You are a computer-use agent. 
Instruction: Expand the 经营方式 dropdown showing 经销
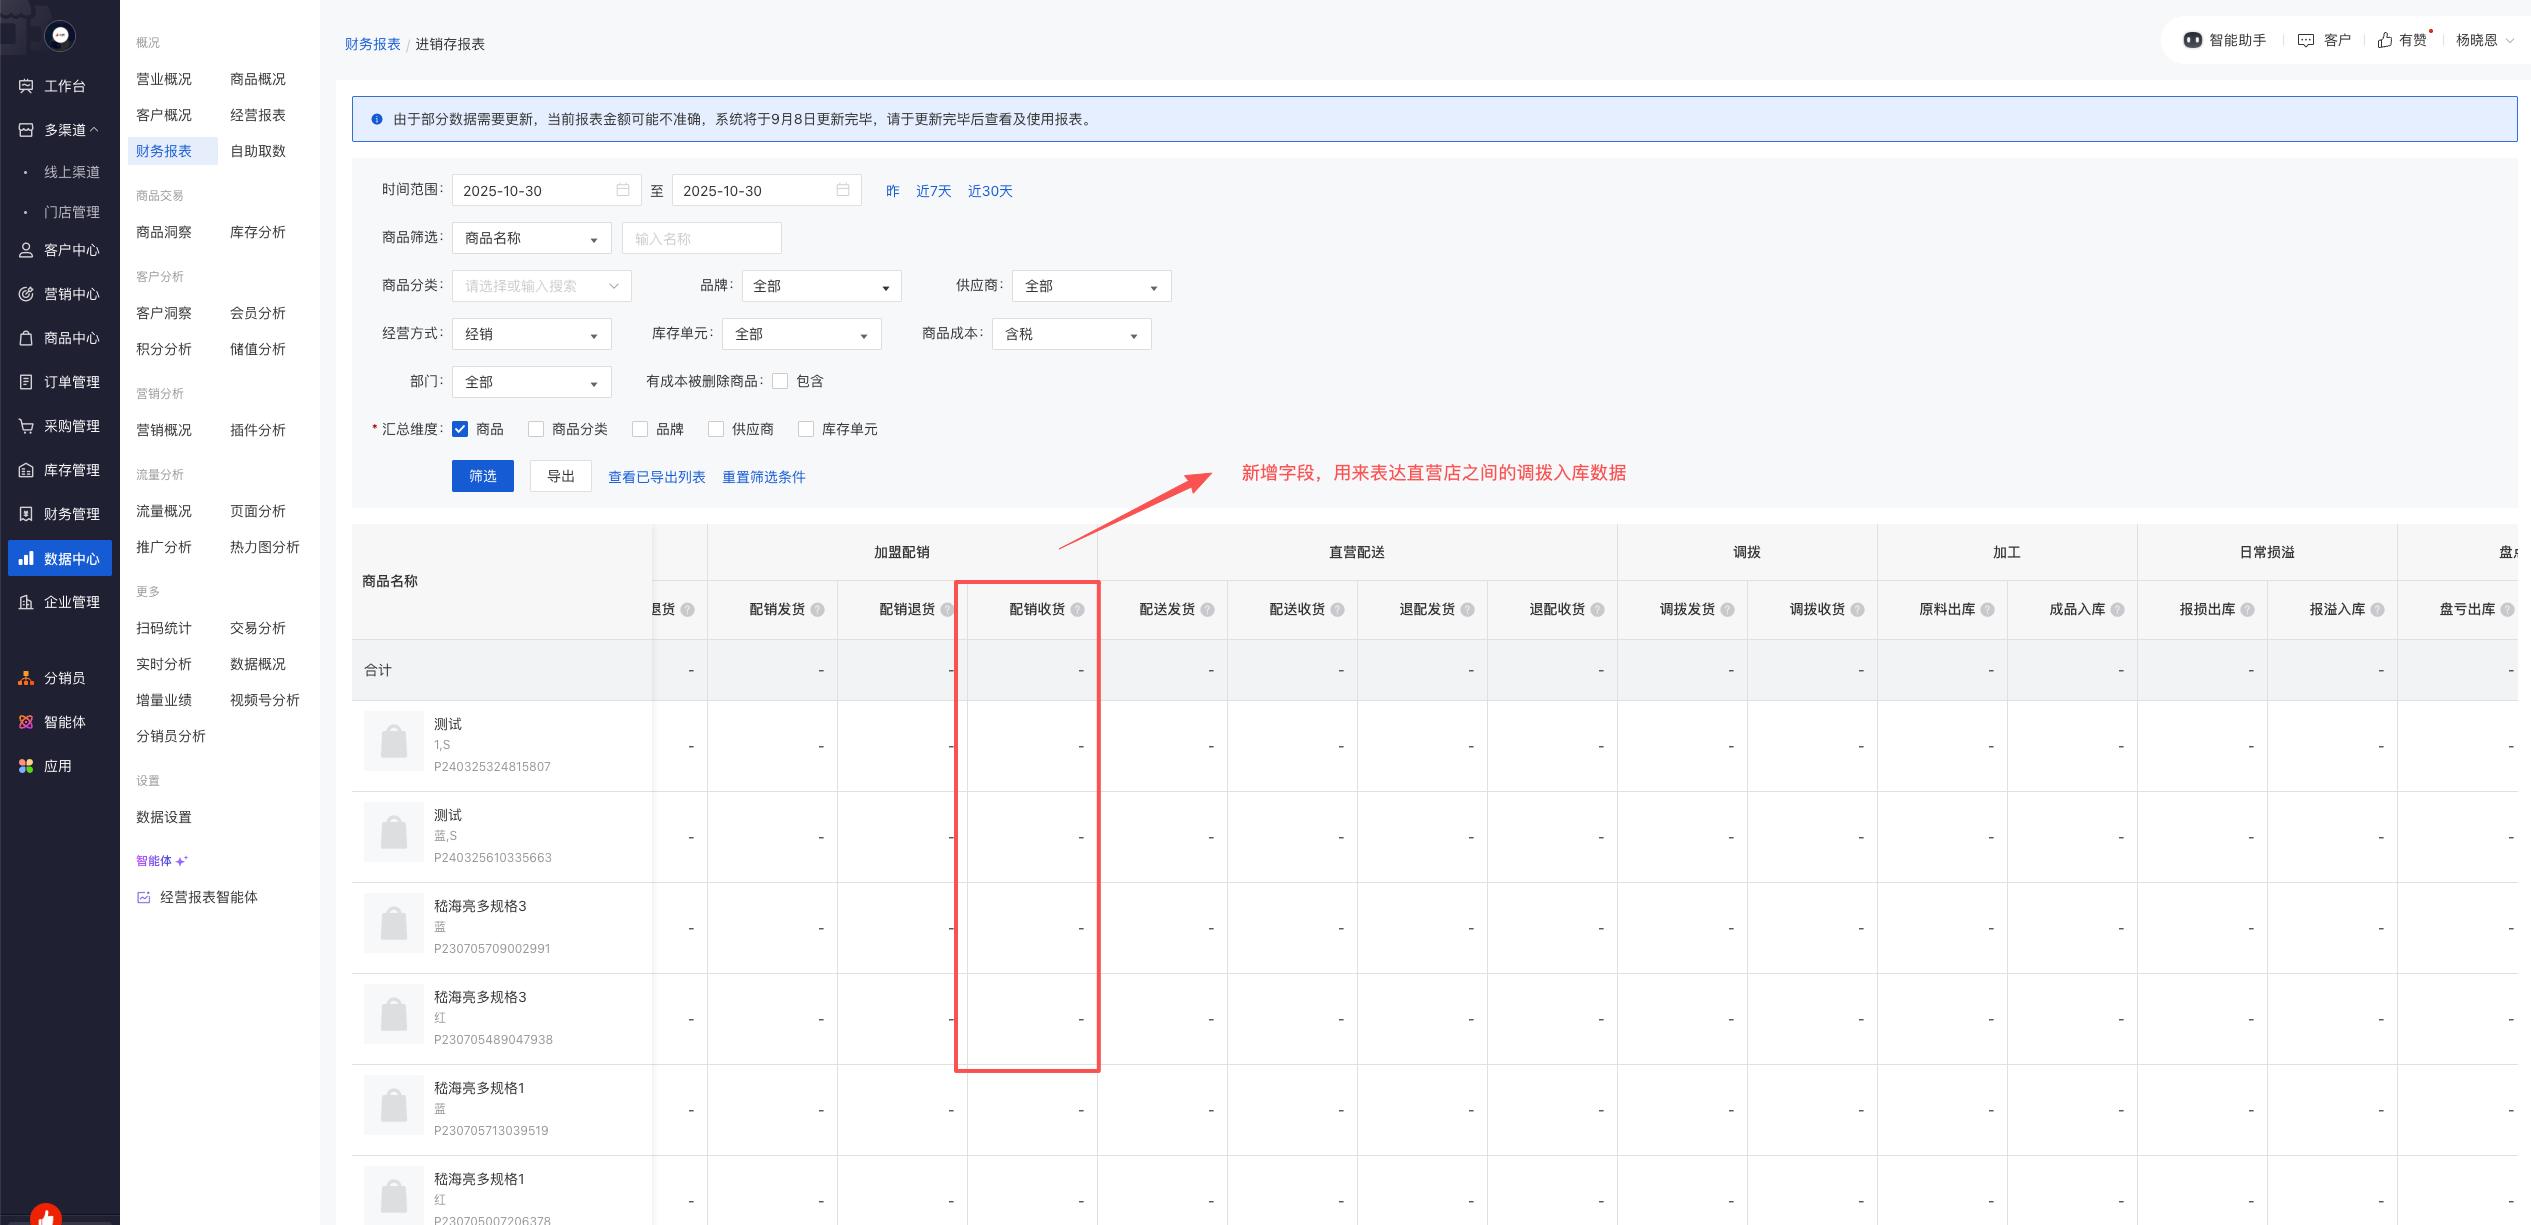531,334
